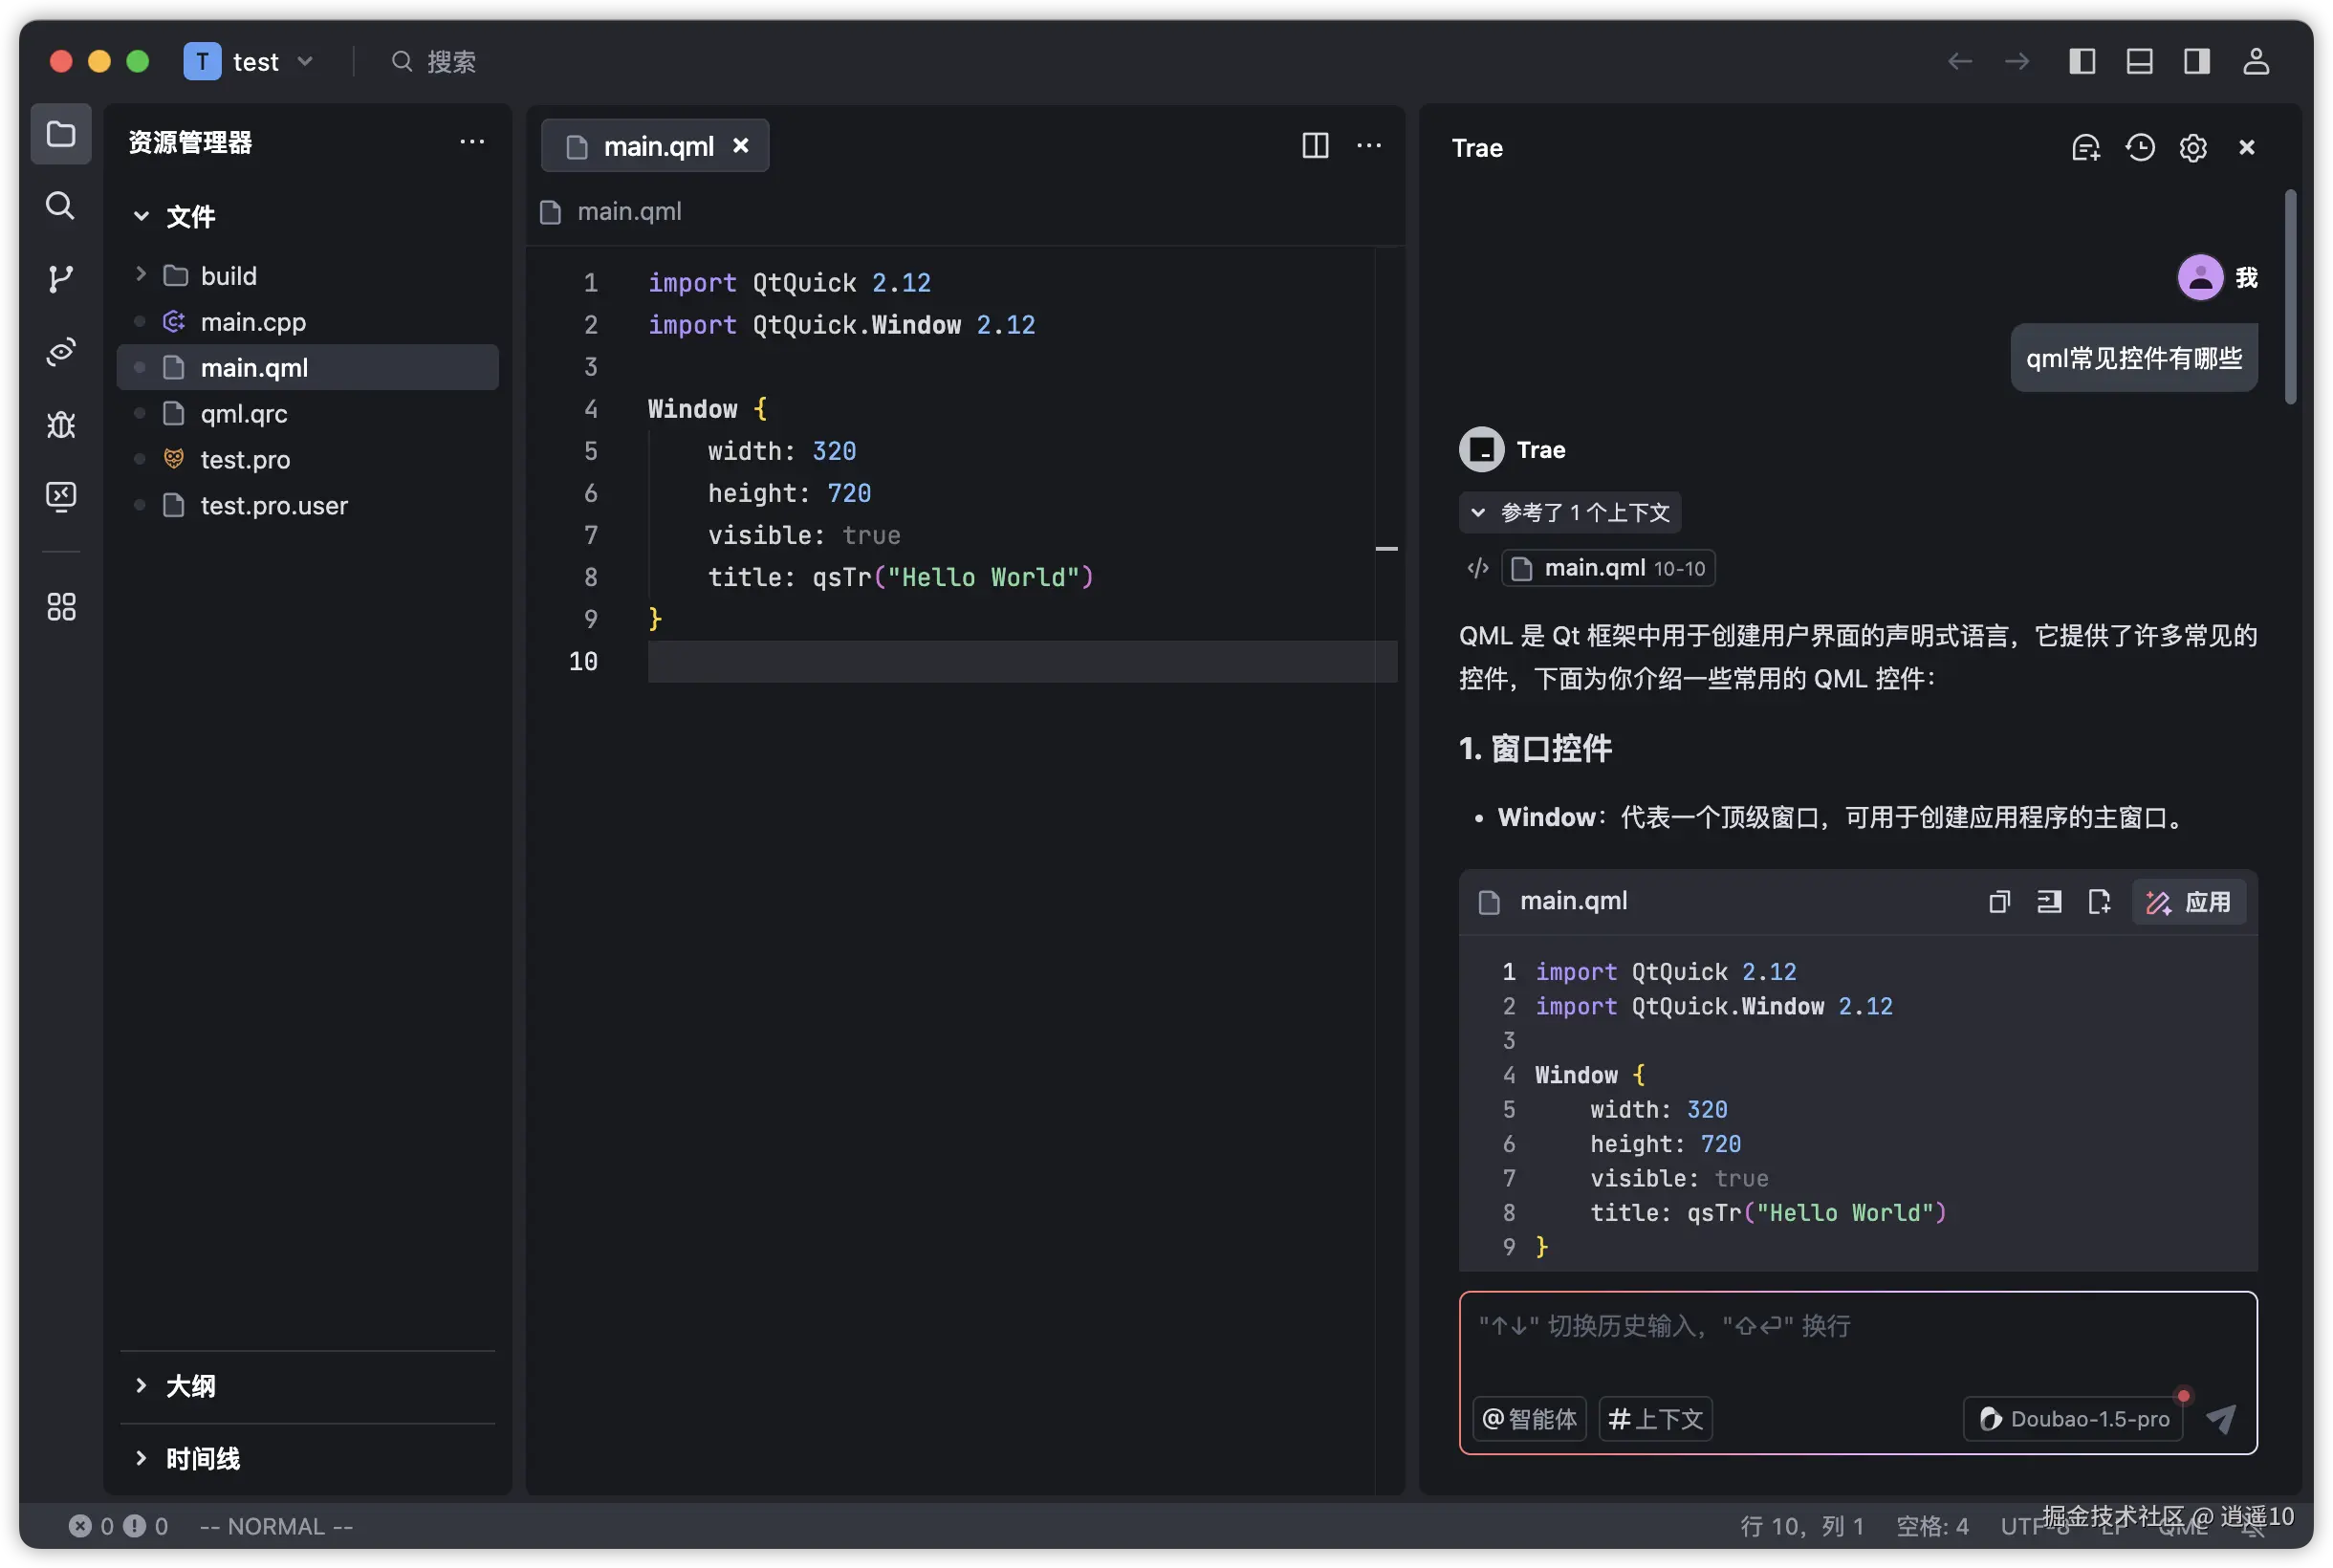The image size is (2333, 1568).
Task: Toggle the bottom panel layout
Action: 2139,62
